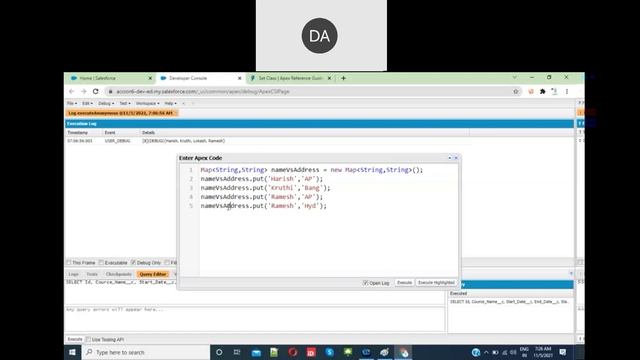The height and width of the screenshot is (360, 640).
Task: Click the Query Editor Execute button
Action: [75, 339]
